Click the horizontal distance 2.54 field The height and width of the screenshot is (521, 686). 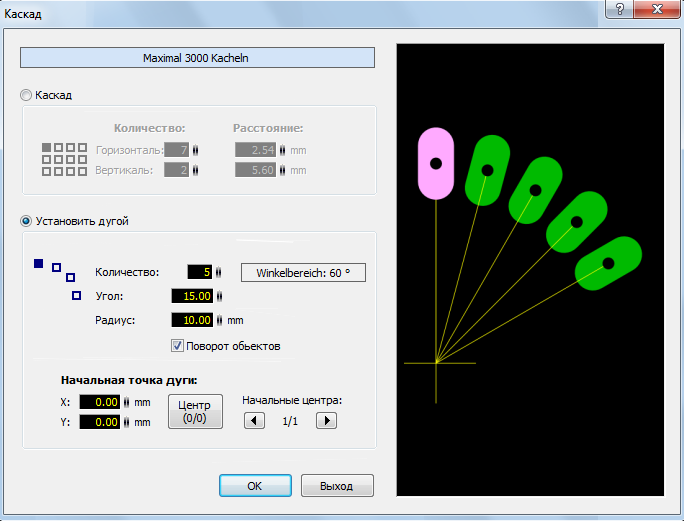[x=256, y=150]
